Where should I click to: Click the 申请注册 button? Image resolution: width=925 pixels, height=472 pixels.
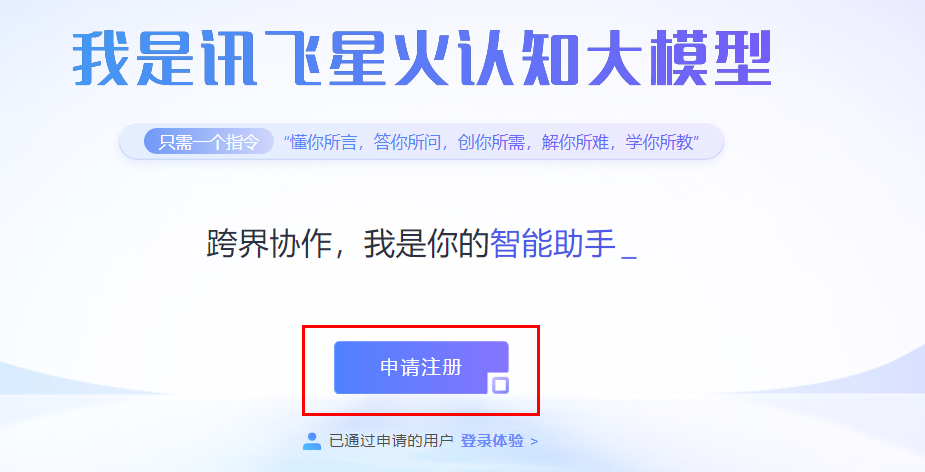(x=421, y=368)
